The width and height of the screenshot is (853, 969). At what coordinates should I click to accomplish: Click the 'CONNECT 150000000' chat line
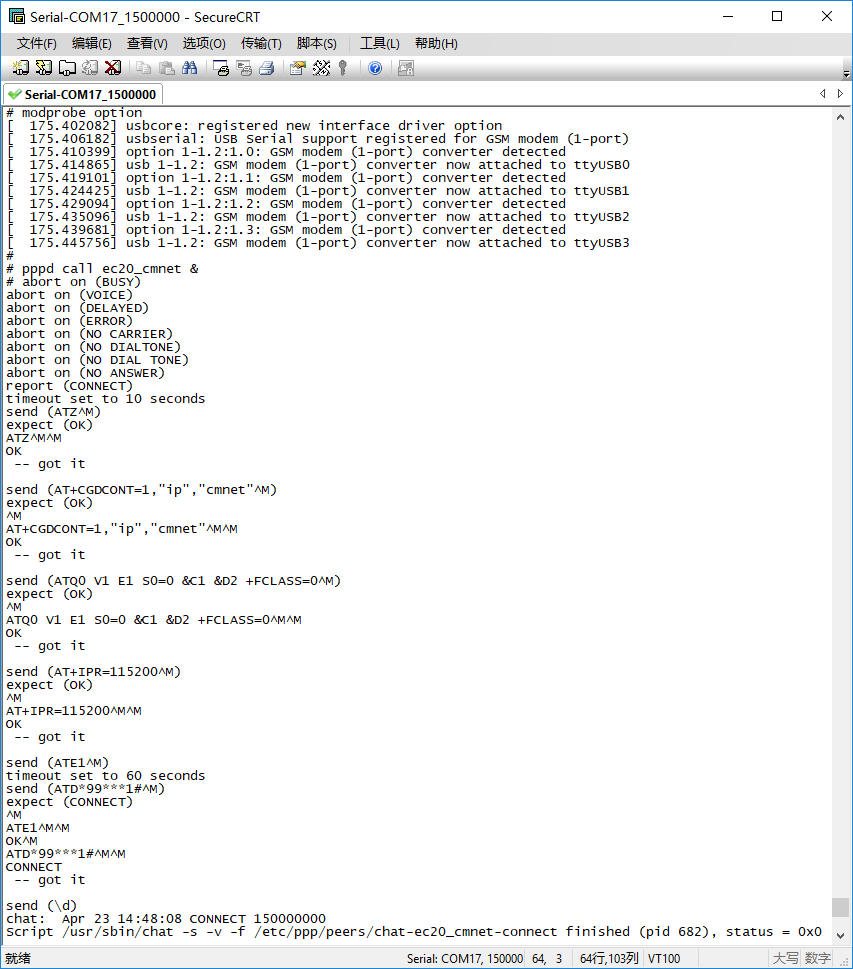click(x=166, y=919)
